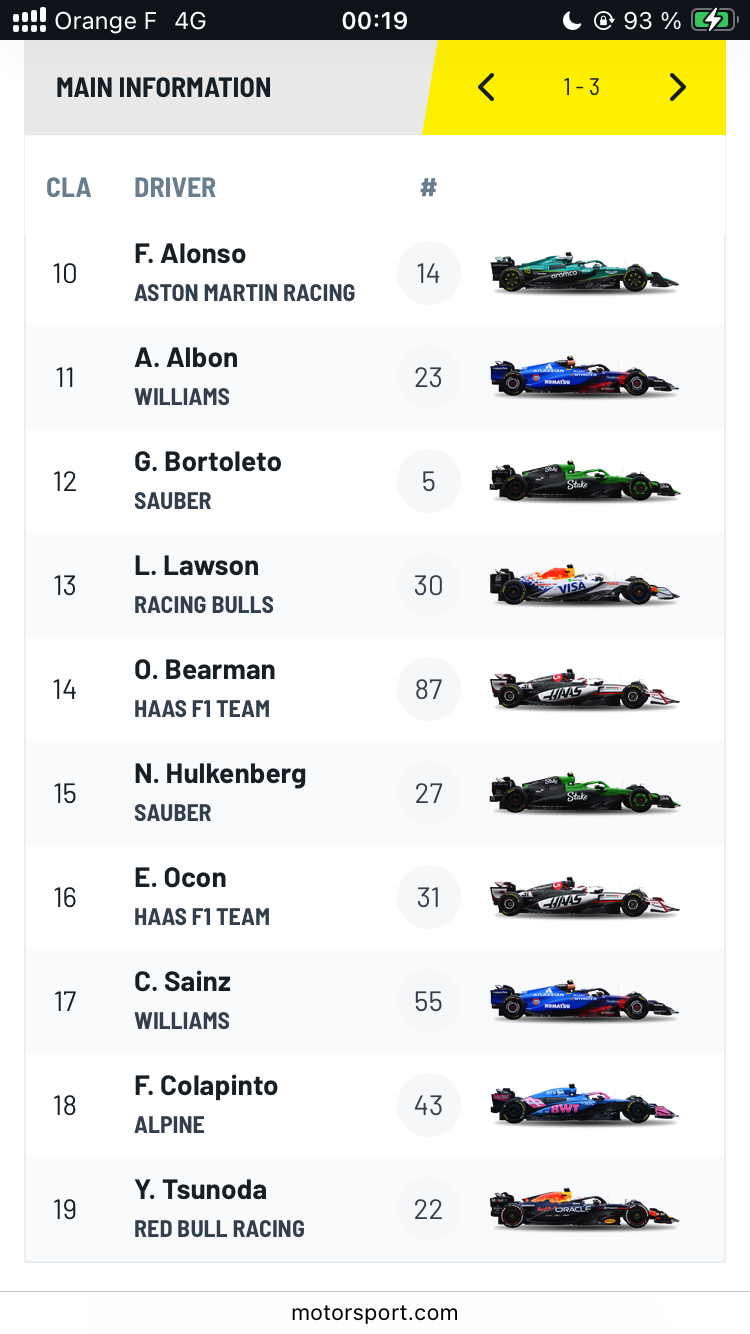The width and height of the screenshot is (750, 1334).
Task: Open F. Alonso driver link
Action: click(x=190, y=254)
